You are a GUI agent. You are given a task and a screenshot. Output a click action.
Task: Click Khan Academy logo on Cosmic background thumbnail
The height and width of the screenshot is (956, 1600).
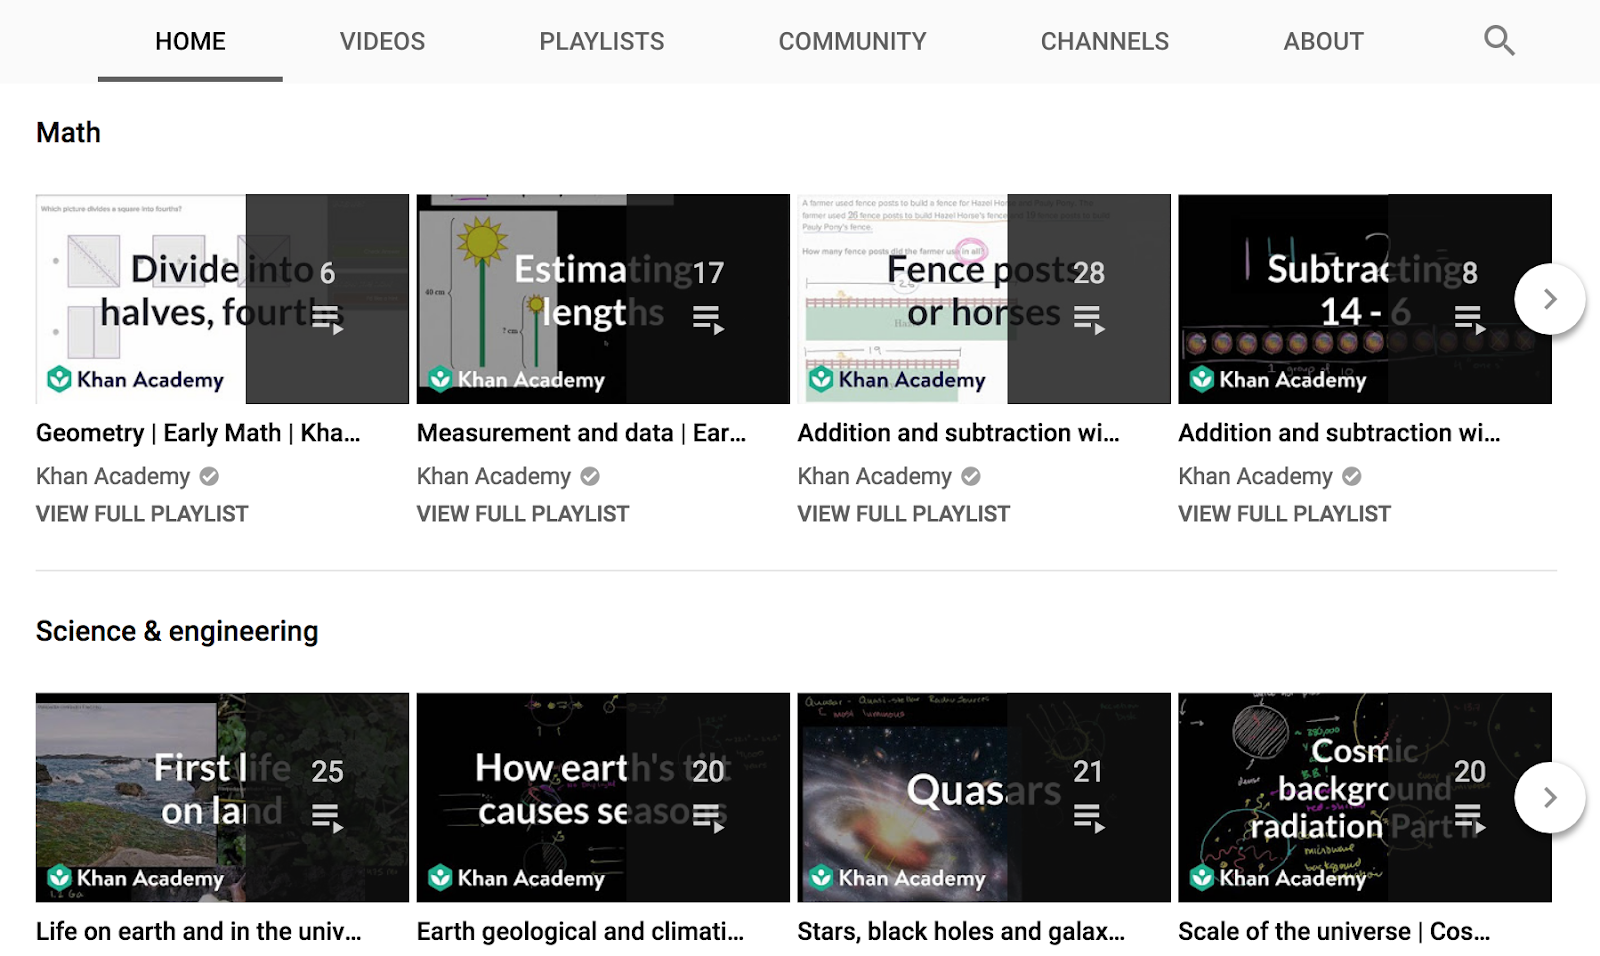(x=1278, y=878)
